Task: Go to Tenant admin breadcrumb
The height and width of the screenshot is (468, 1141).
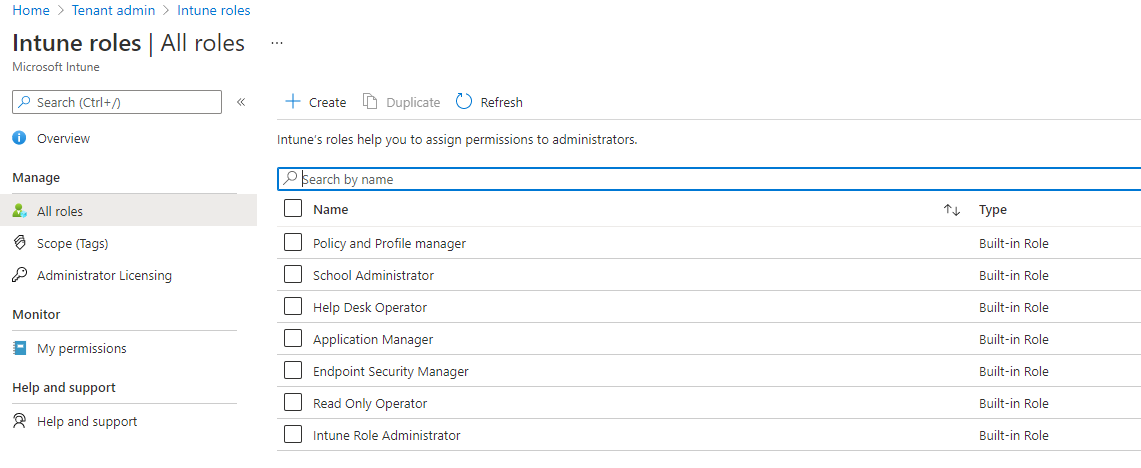Action: click(x=114, y=10)
